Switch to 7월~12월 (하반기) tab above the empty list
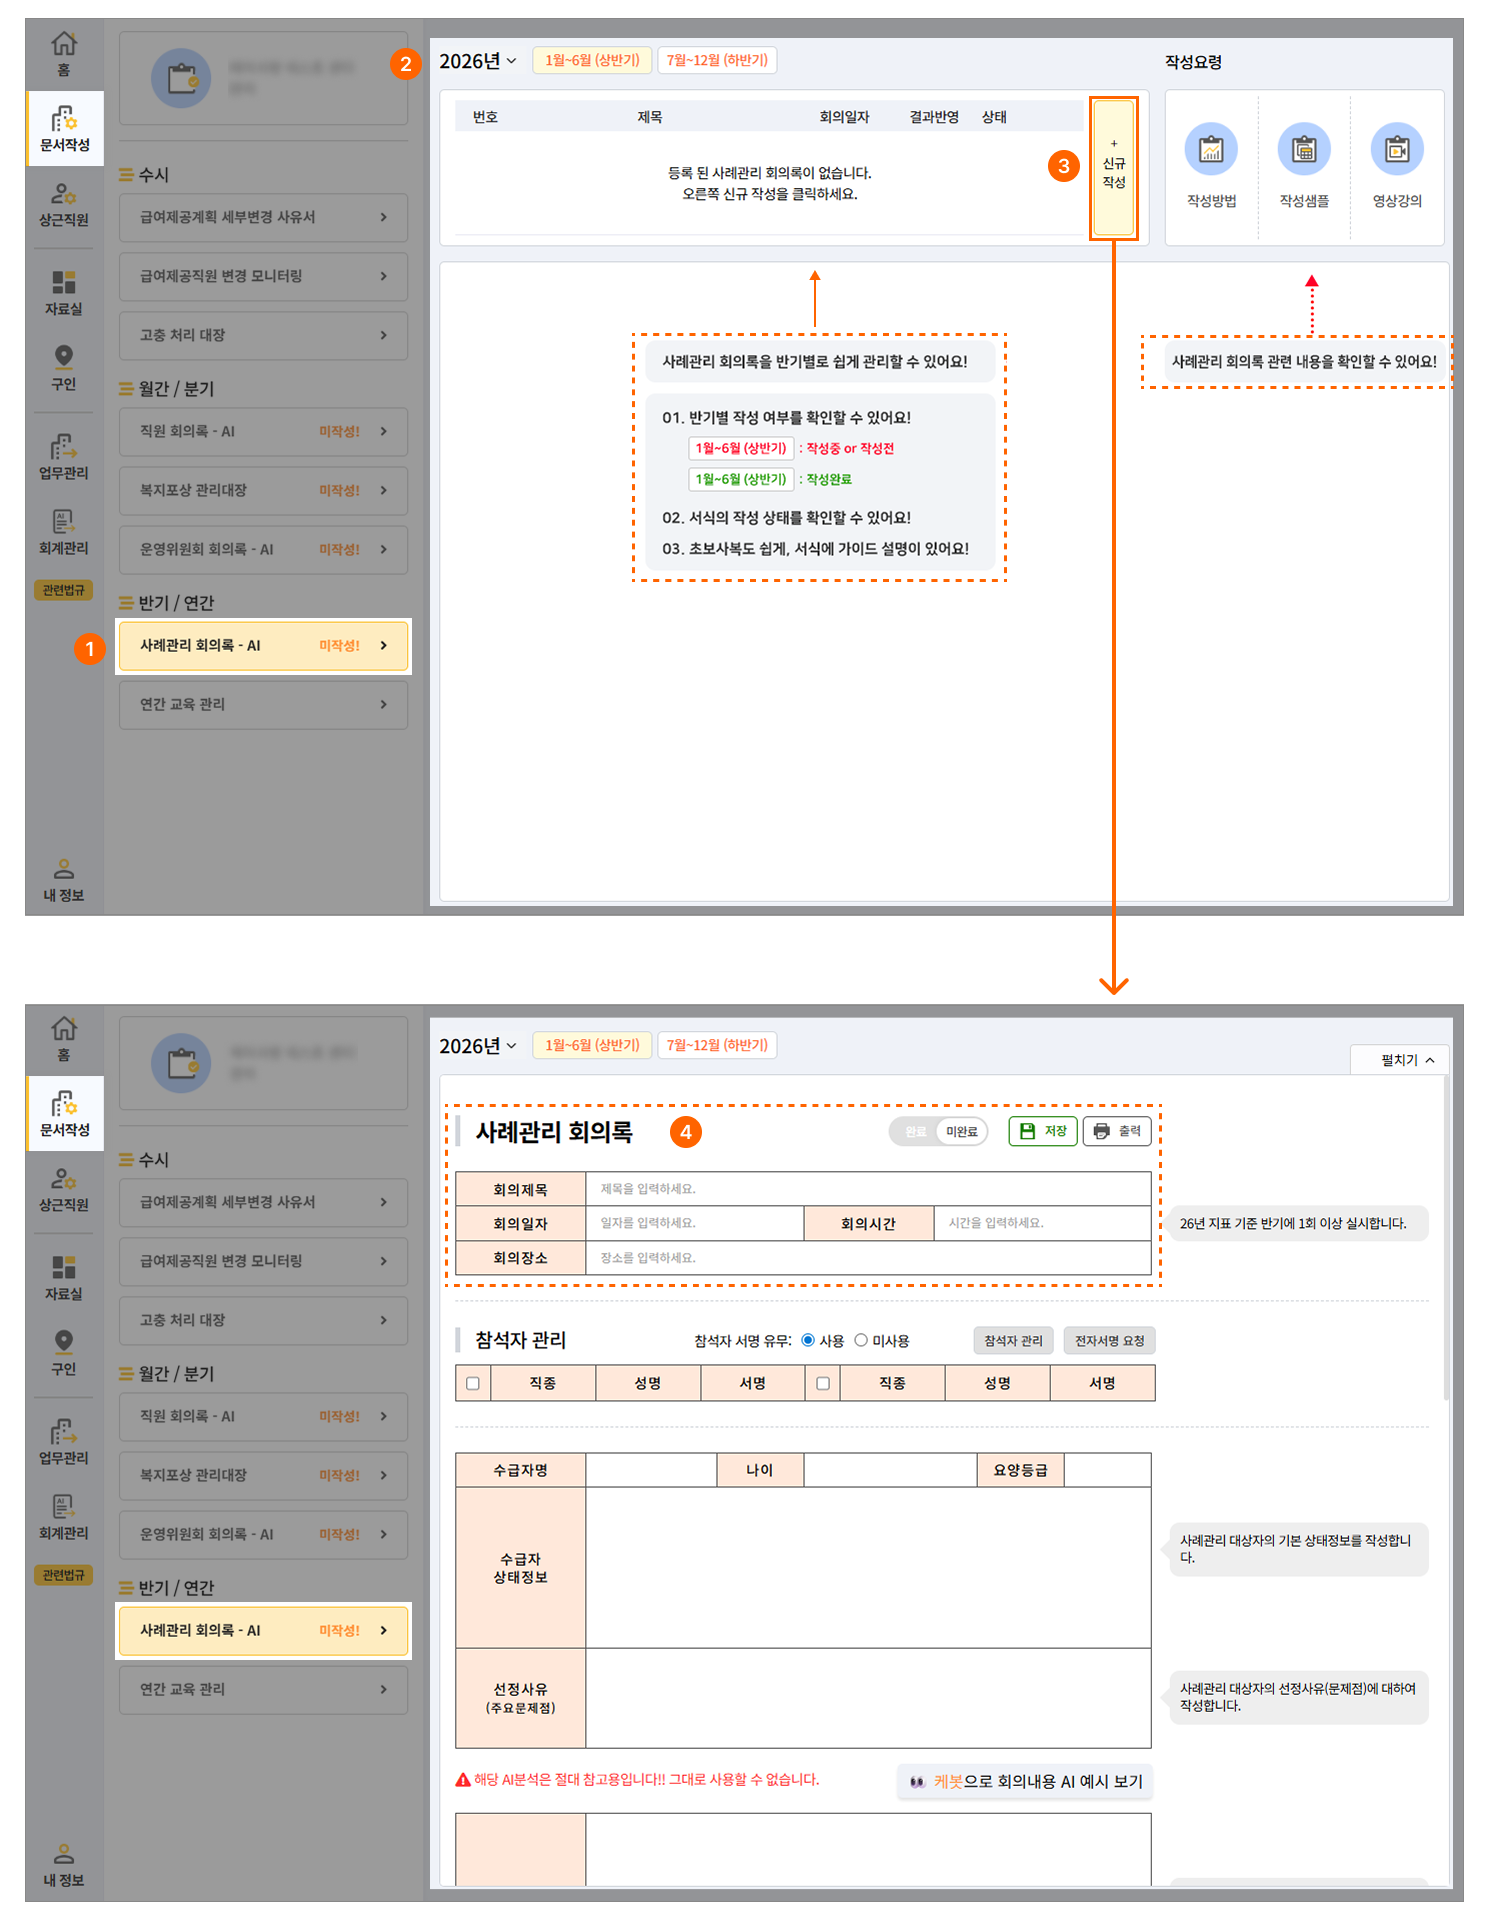1489x1920 pixels. [x=717, y=60]
